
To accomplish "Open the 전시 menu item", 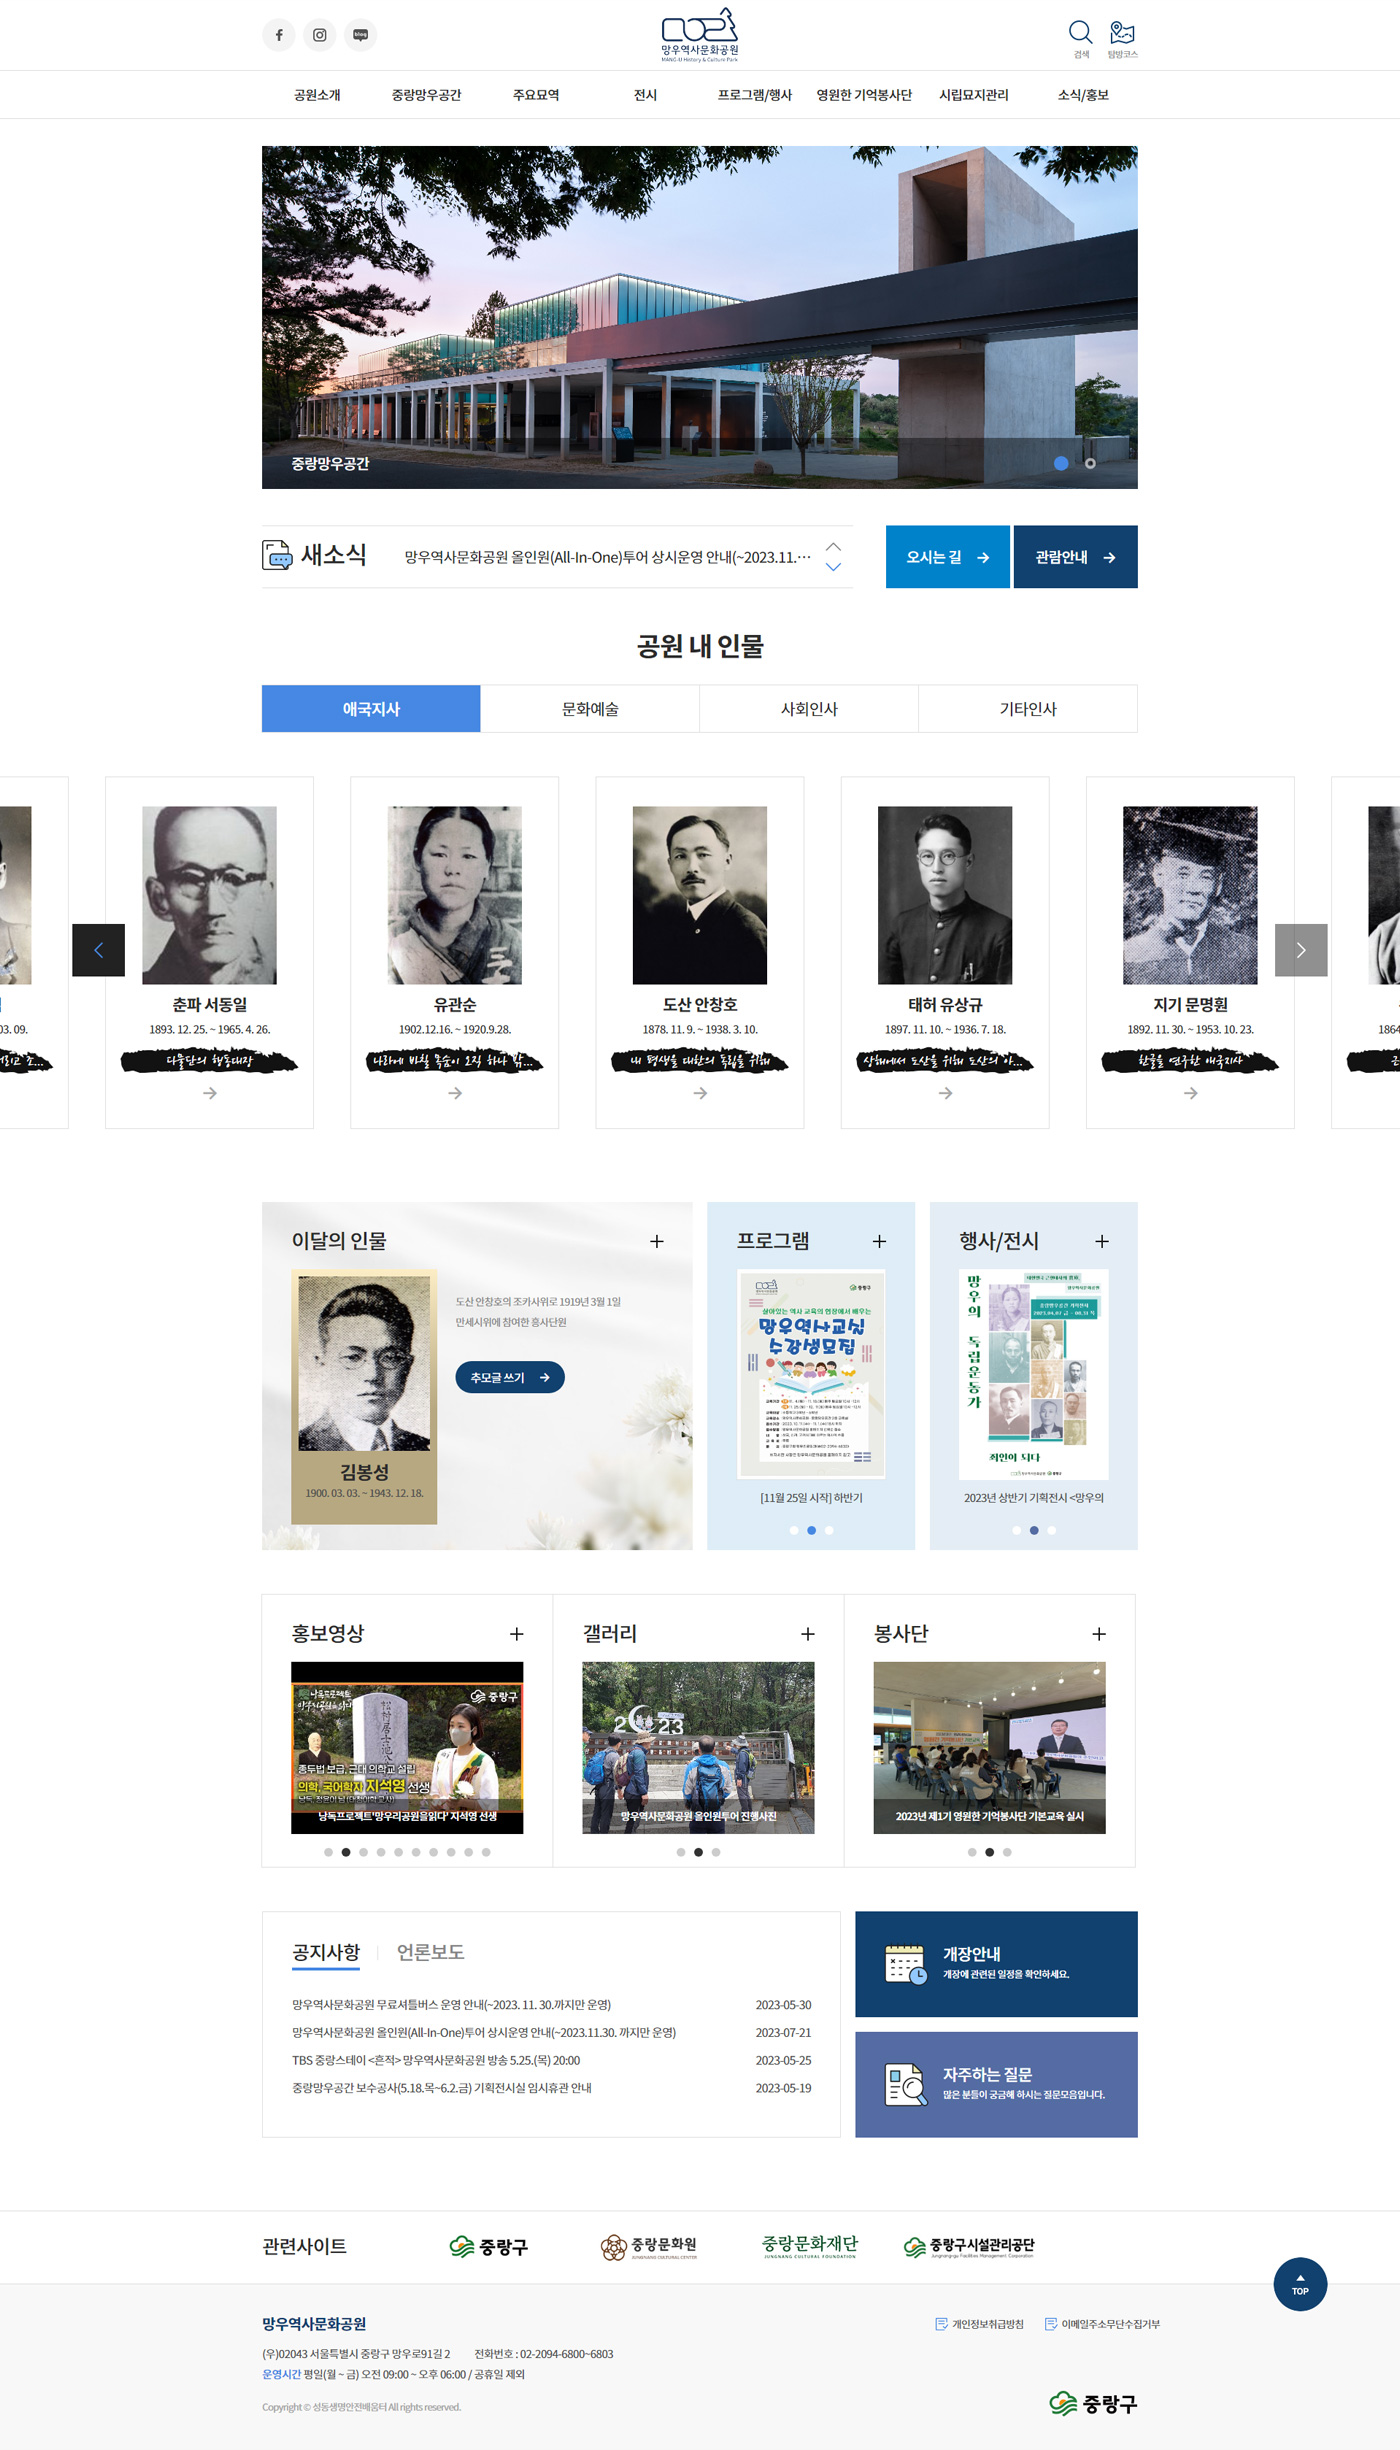I will click(645, 95).
